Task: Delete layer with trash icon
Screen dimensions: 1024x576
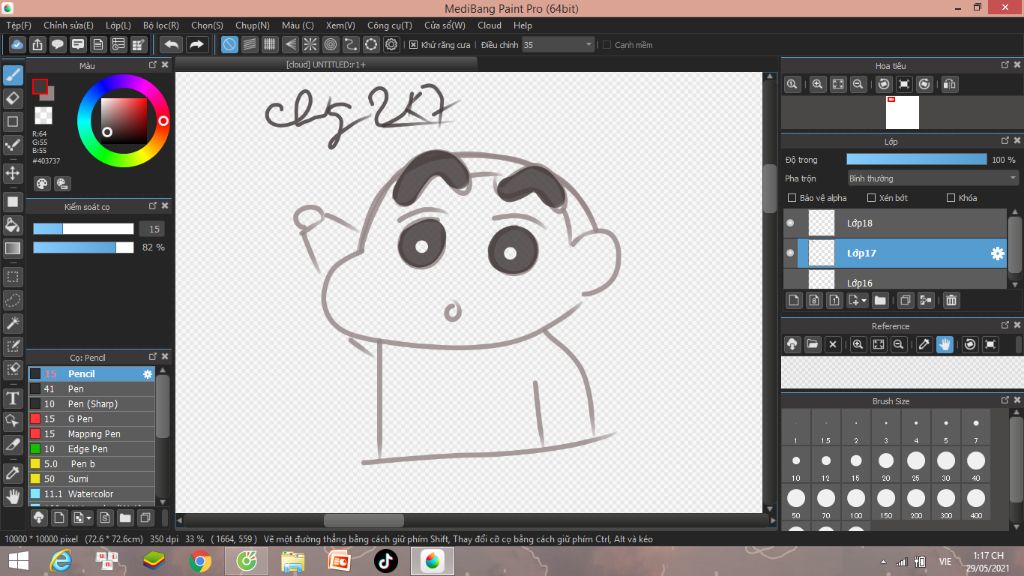Action: [x=951, y=300]
